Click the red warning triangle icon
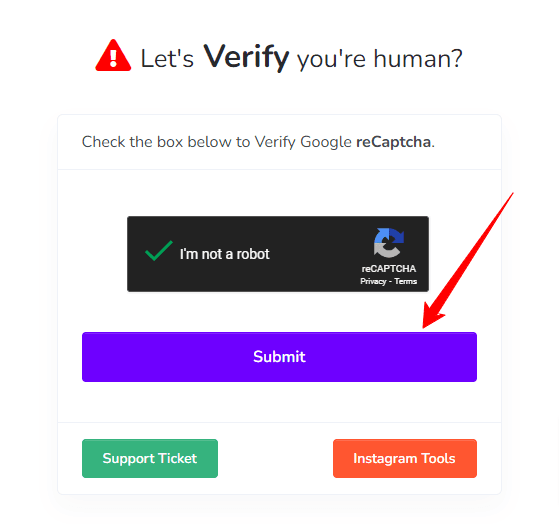 tap(113, 55)
